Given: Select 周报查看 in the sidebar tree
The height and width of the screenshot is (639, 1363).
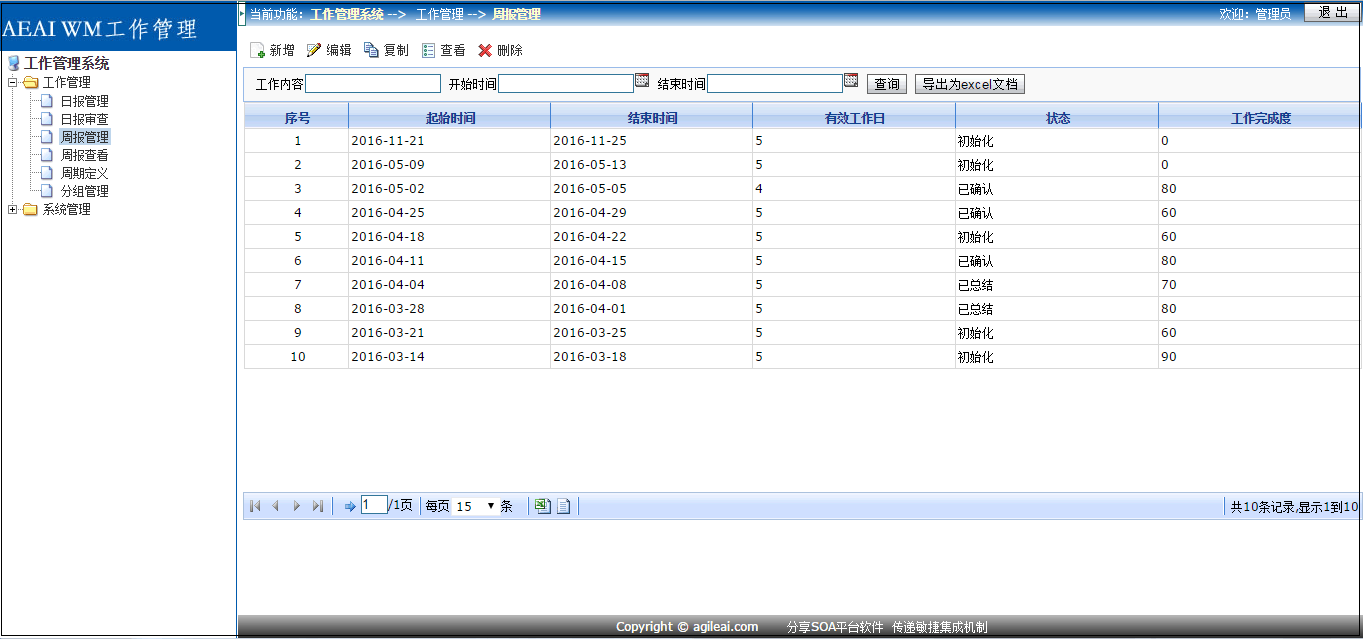Looking at the screenshot, I should (x=84, y=155).
